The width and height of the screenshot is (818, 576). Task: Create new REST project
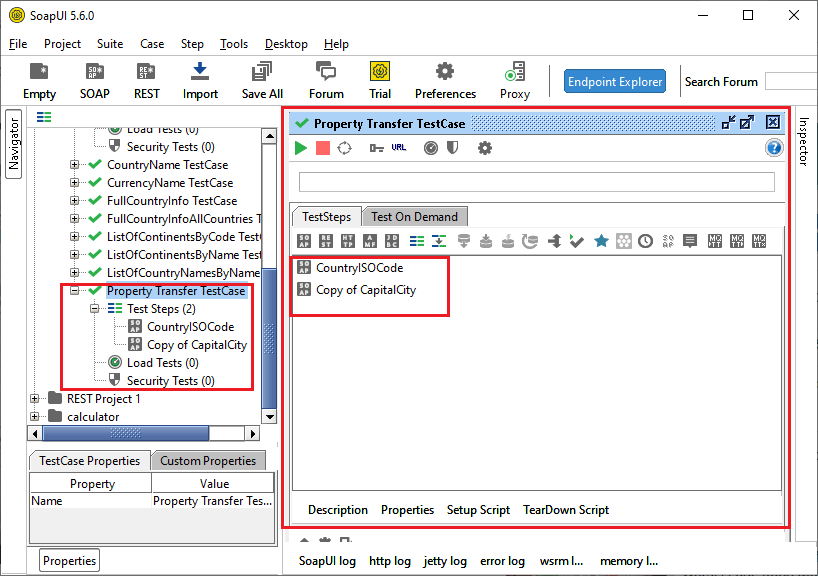tap(146, 81)
